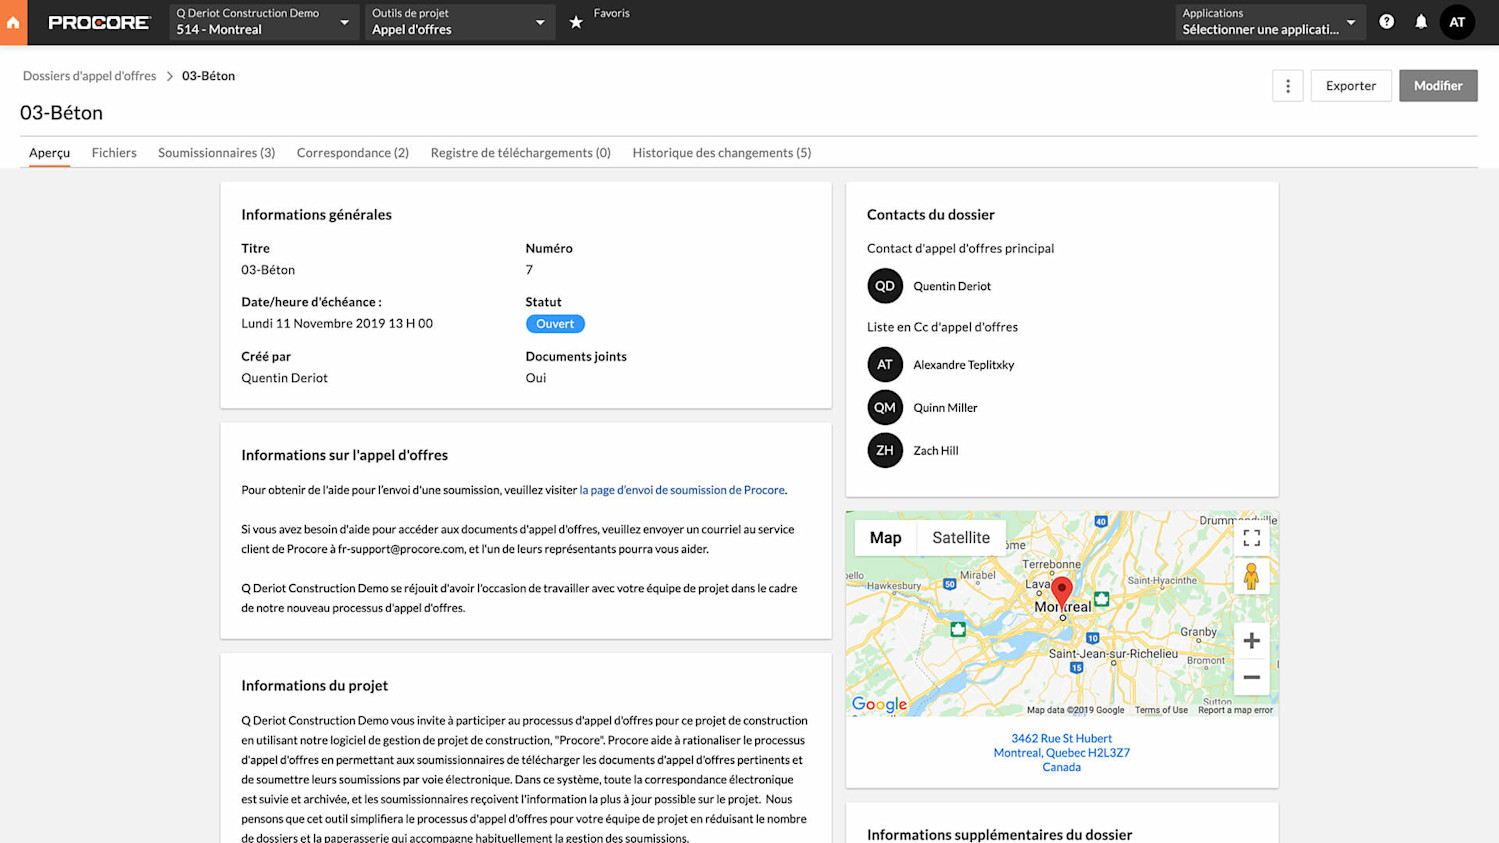This screenshot has width=1499, height=843.
Task: Click the Exporter button
Action: 1351,86
